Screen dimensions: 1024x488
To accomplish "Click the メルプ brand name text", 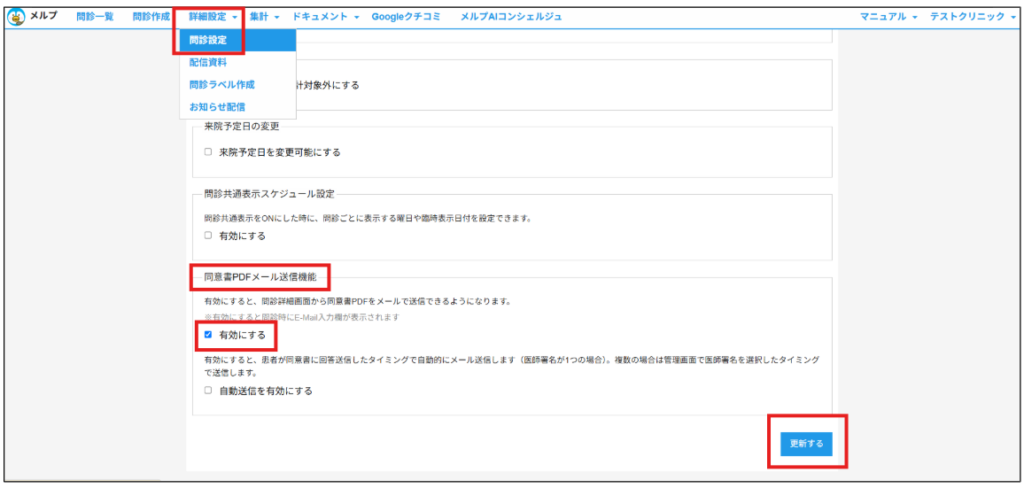I will click(44, 17).
